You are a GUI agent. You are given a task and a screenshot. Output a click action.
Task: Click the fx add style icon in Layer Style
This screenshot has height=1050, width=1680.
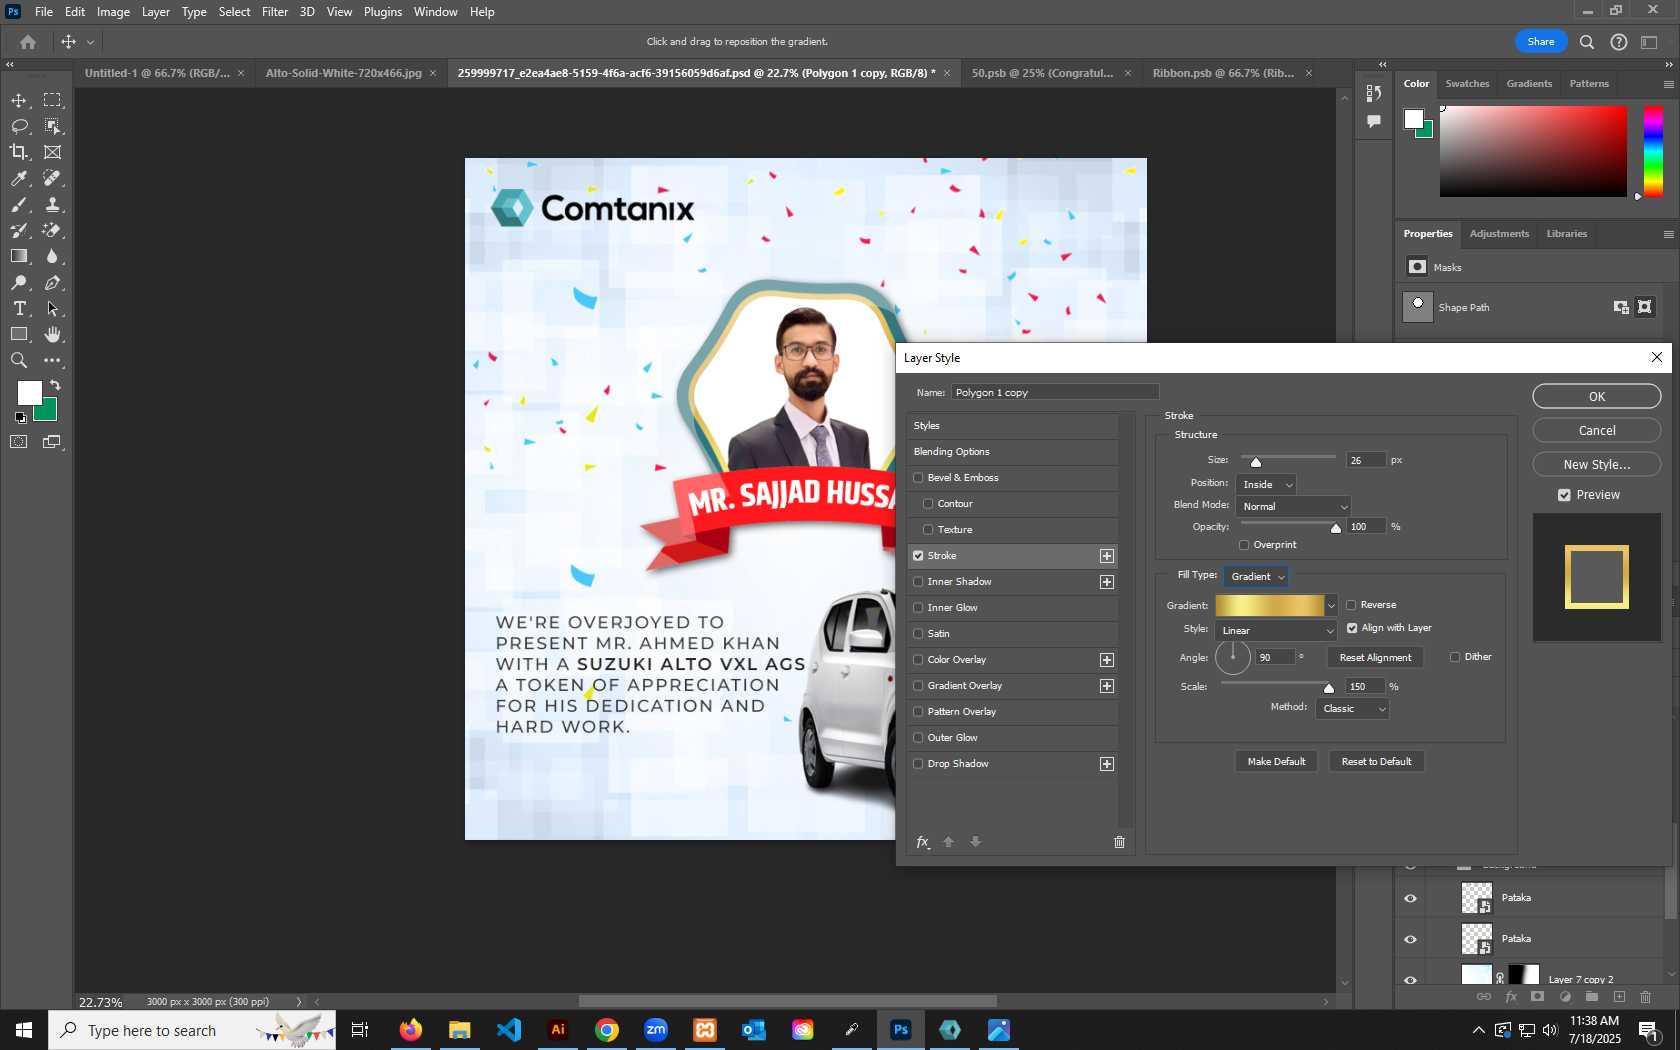click(923, 842)
